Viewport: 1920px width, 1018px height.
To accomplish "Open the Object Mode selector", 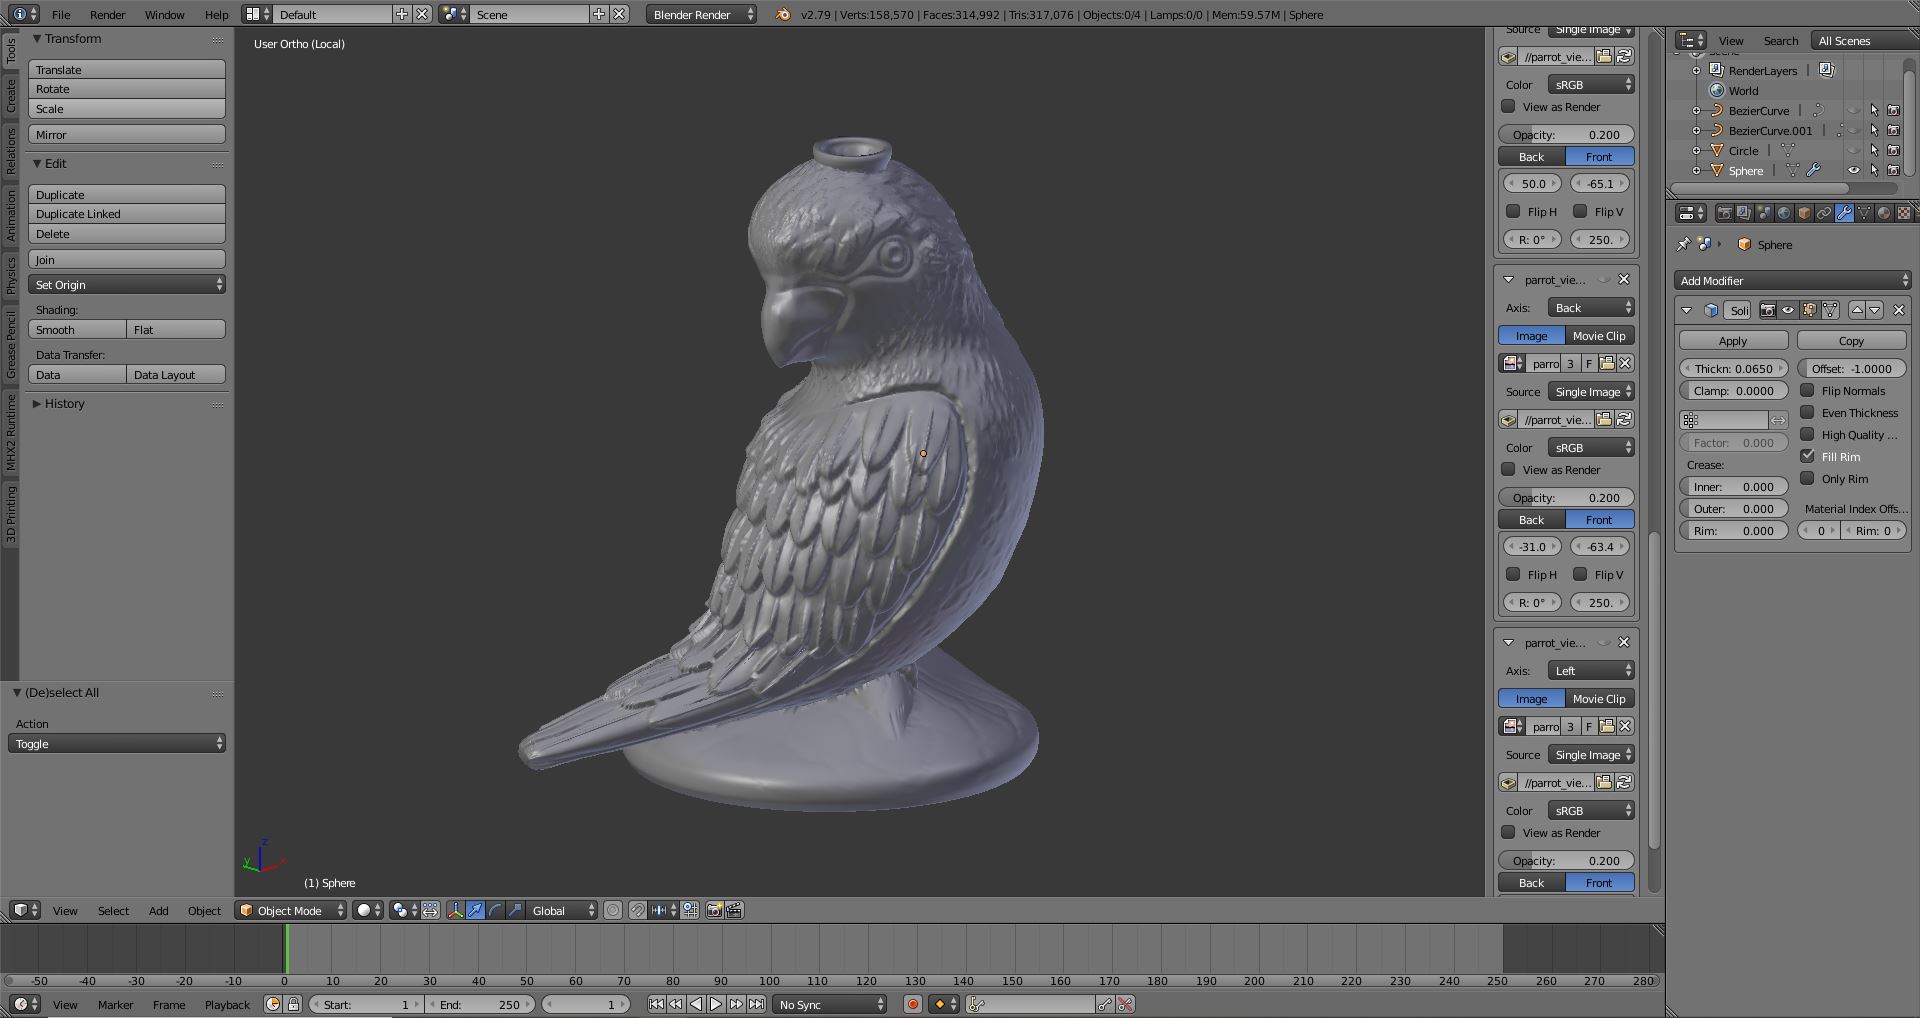I will (x=291, y=910).
